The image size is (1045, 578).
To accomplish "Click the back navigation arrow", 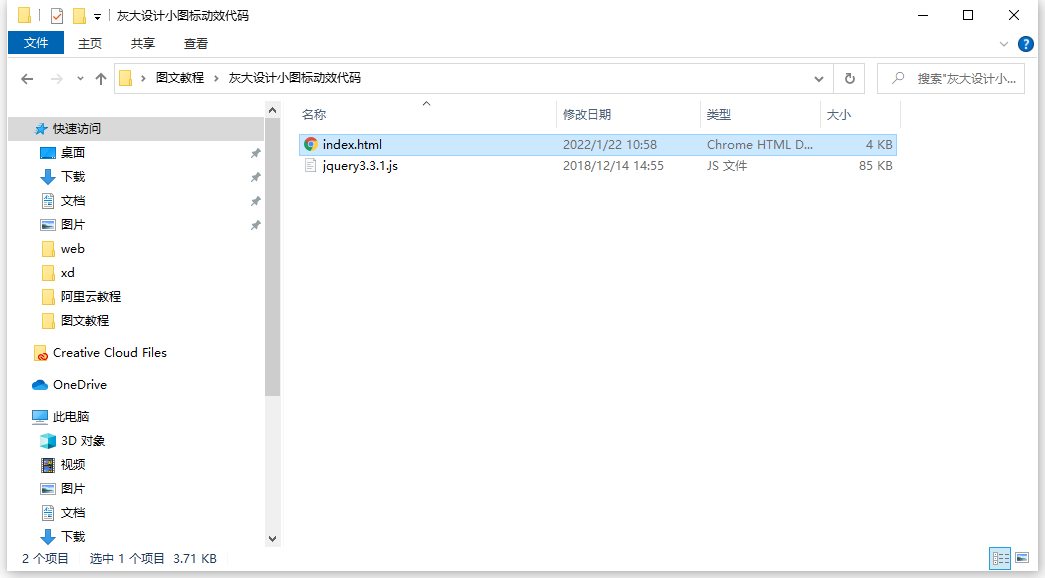I will (26, 78).
